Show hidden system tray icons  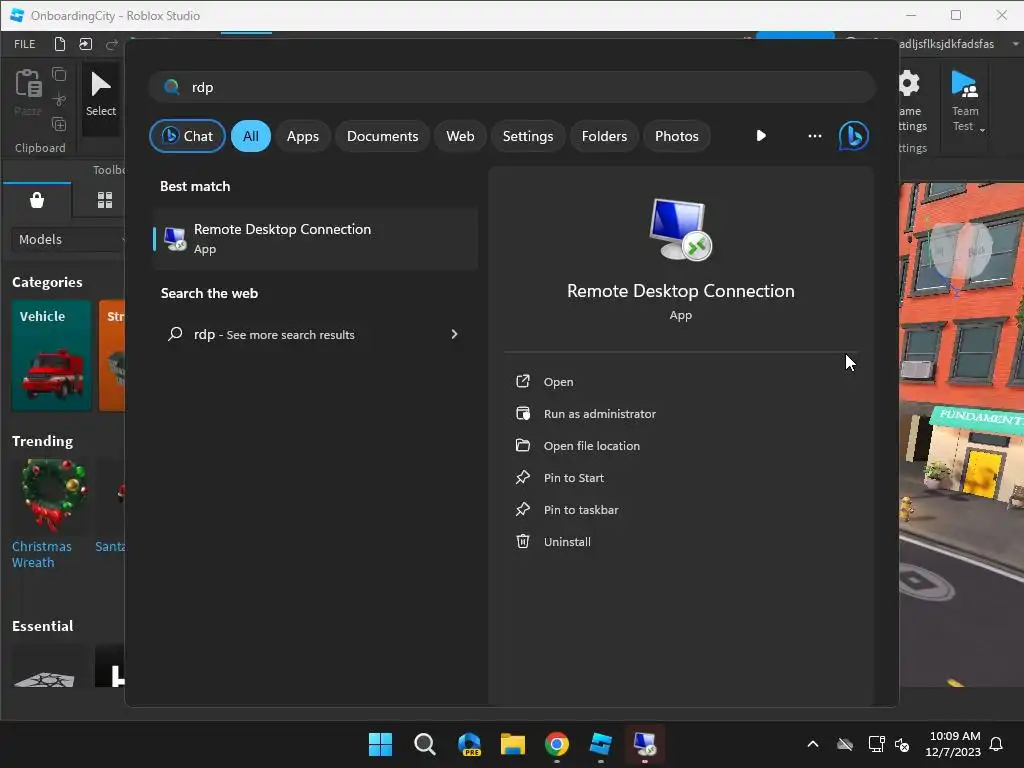[x=812, y=744]
